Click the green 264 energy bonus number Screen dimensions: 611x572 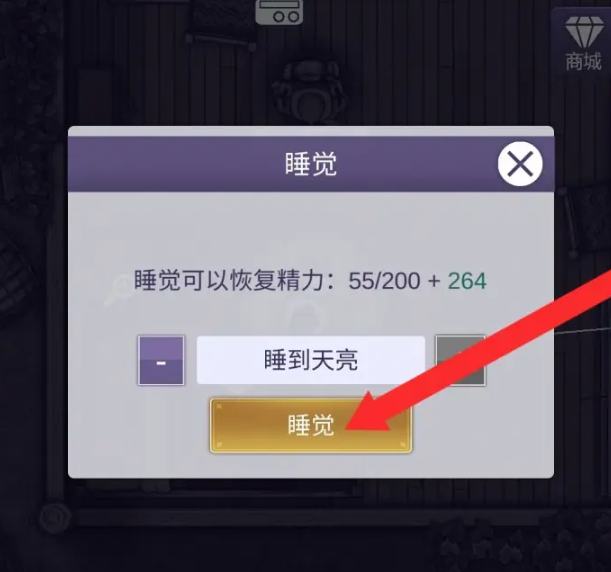click(467, 281)
